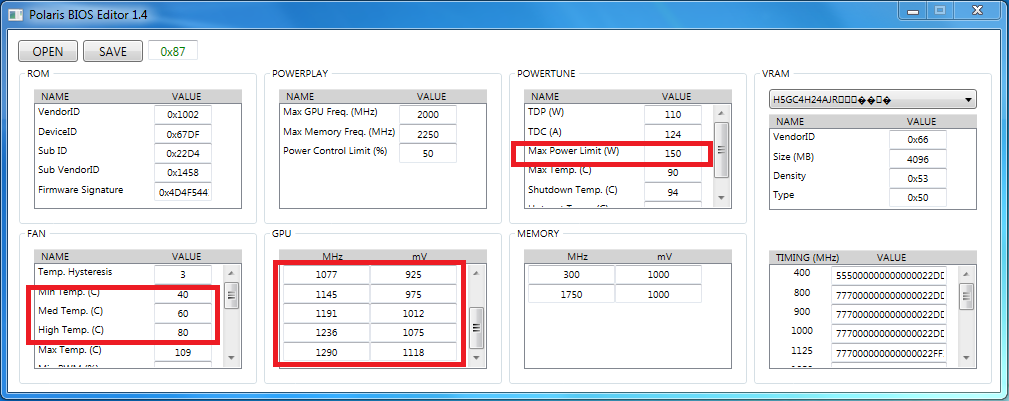The image size is (1009, 401).
Task: Edit VRAM Type value 0x50
Action: coord(918,198)
